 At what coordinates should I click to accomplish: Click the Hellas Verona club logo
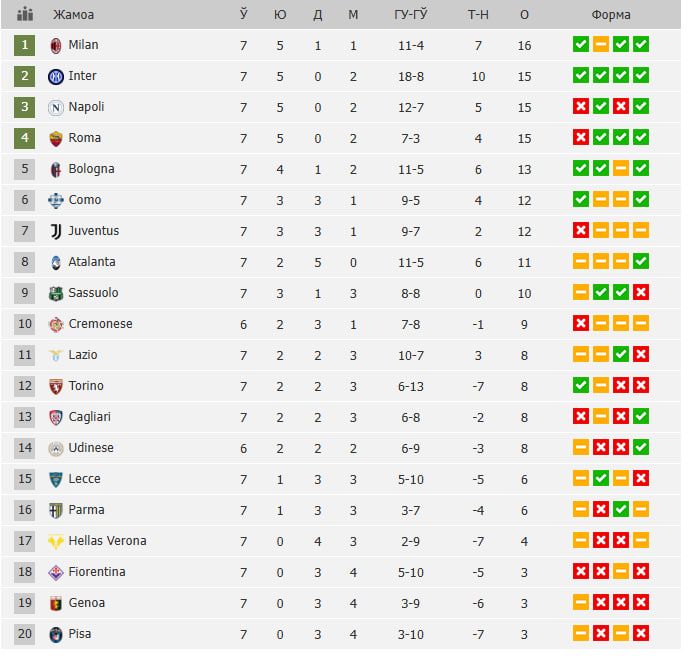[56, 542]
